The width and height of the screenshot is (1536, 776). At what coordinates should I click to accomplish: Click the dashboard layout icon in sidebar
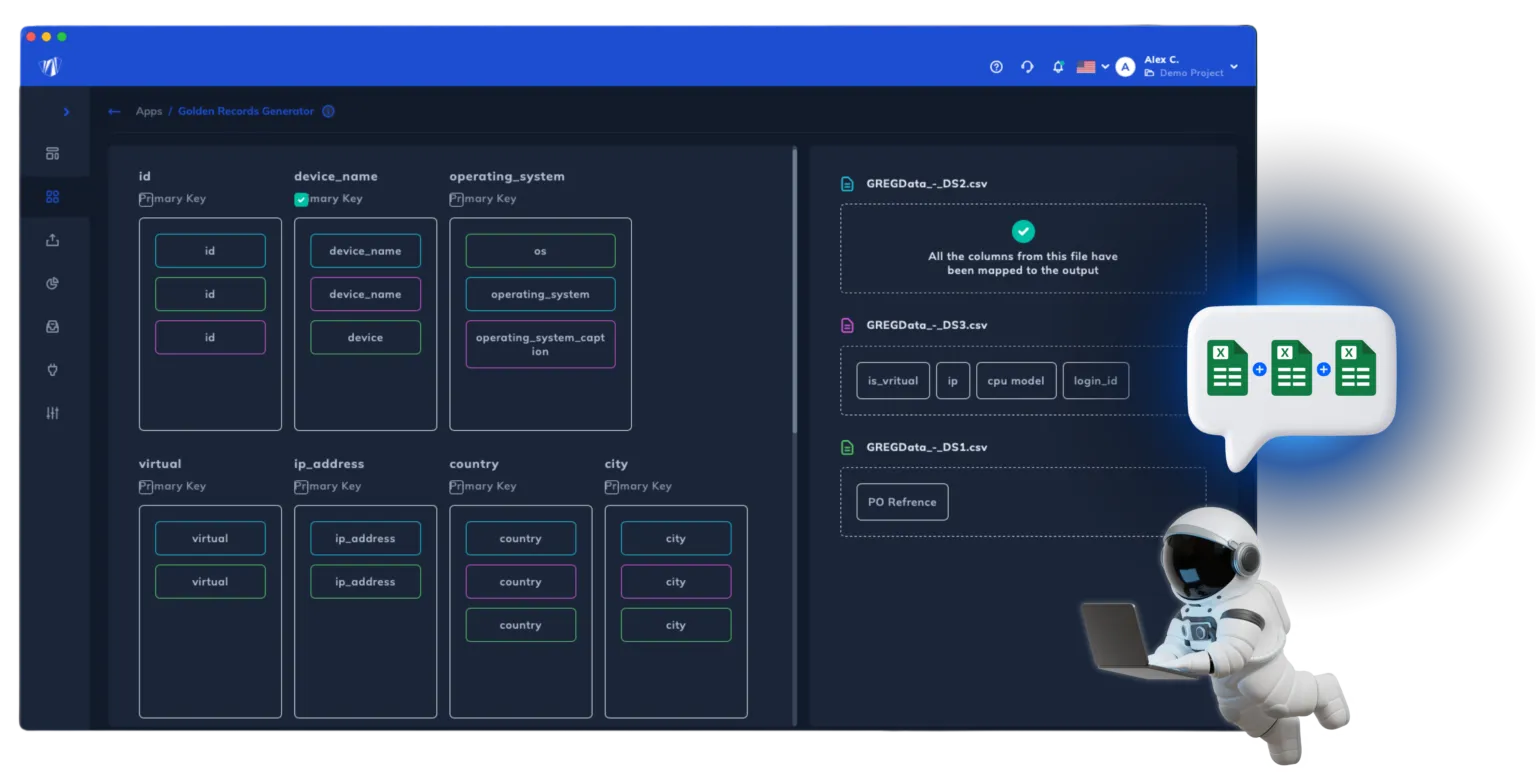pos(53,153)
